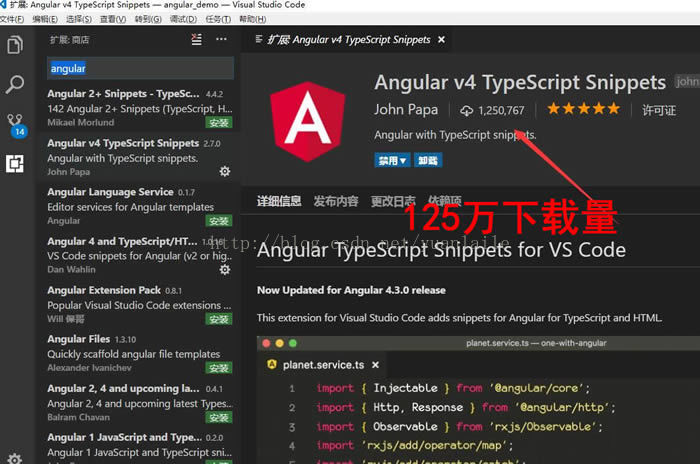Select Angular v4 TypeScript Snippets 2.7.0 list item
This screenshot has height=464, width=700.
coord(139,156)
